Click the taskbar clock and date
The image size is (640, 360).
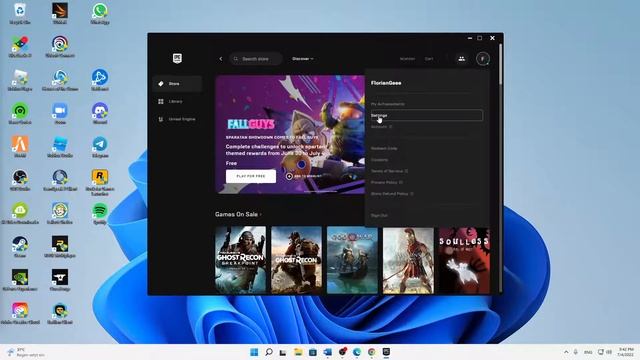pos(626,352)
